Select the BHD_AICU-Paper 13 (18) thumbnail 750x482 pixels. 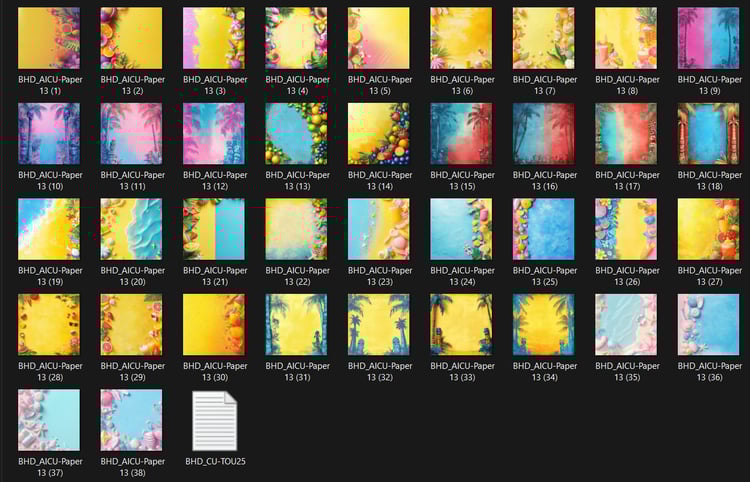coord(708,134)
